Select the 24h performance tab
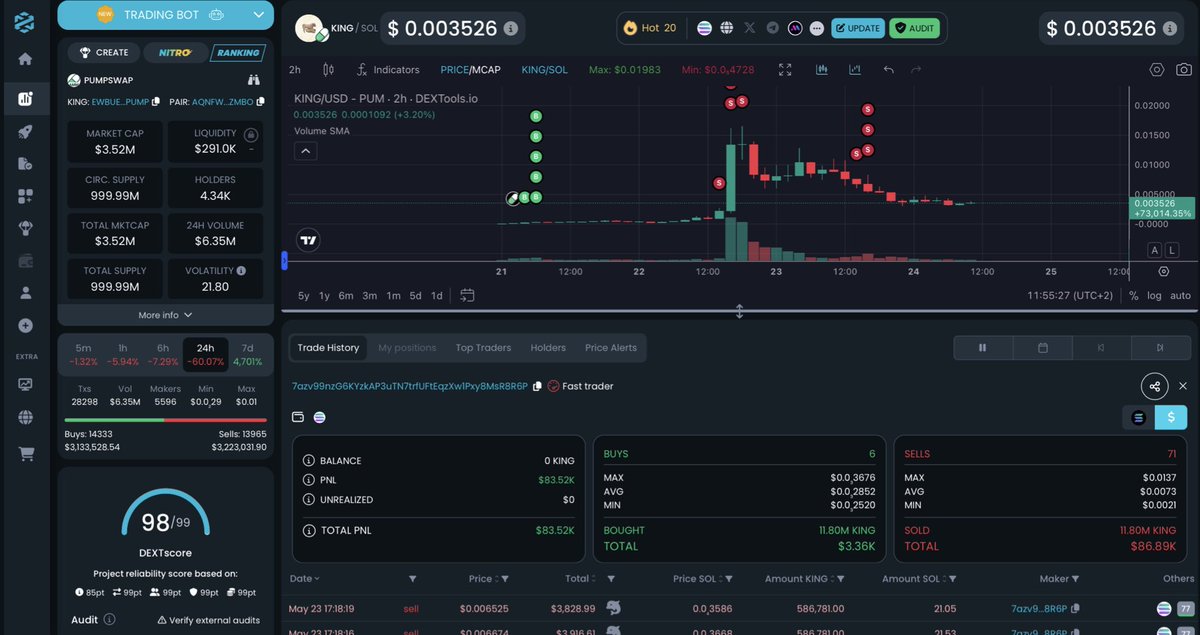 206,354
